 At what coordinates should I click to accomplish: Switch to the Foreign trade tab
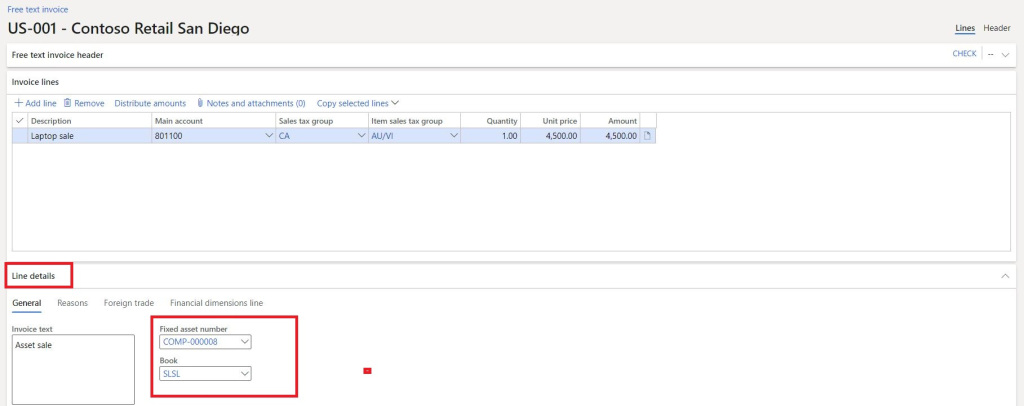(128, 303)
